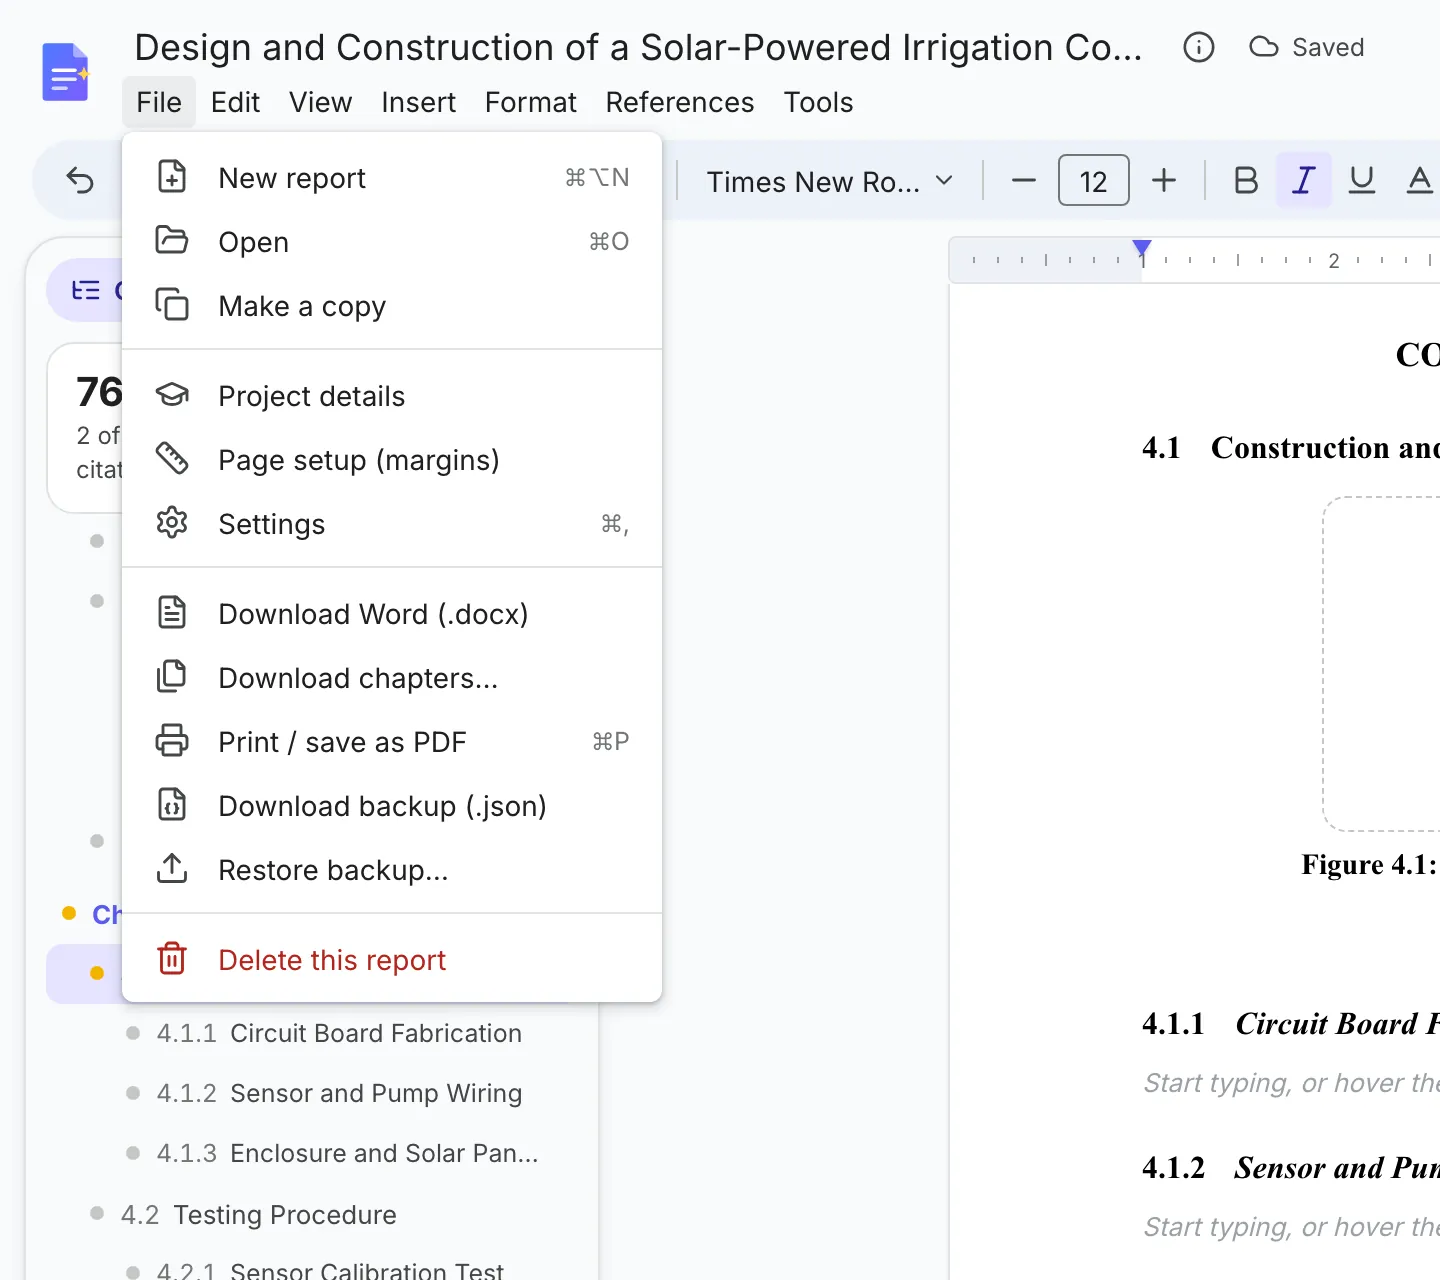Click the Download backup JSON file icon

tap(172, 805)
